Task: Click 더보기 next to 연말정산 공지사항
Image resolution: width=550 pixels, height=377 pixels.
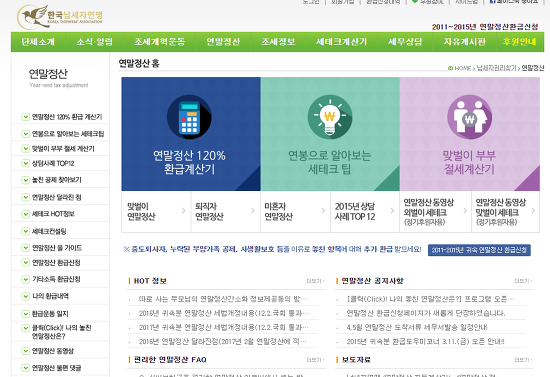Action: 523,281
